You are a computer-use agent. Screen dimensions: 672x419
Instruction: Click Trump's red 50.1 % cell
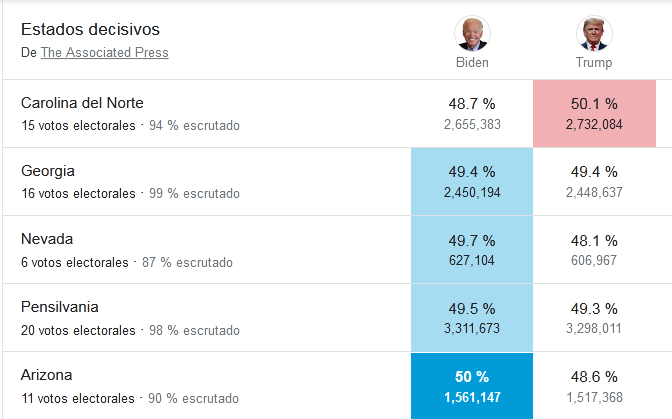tap(594, 113)
